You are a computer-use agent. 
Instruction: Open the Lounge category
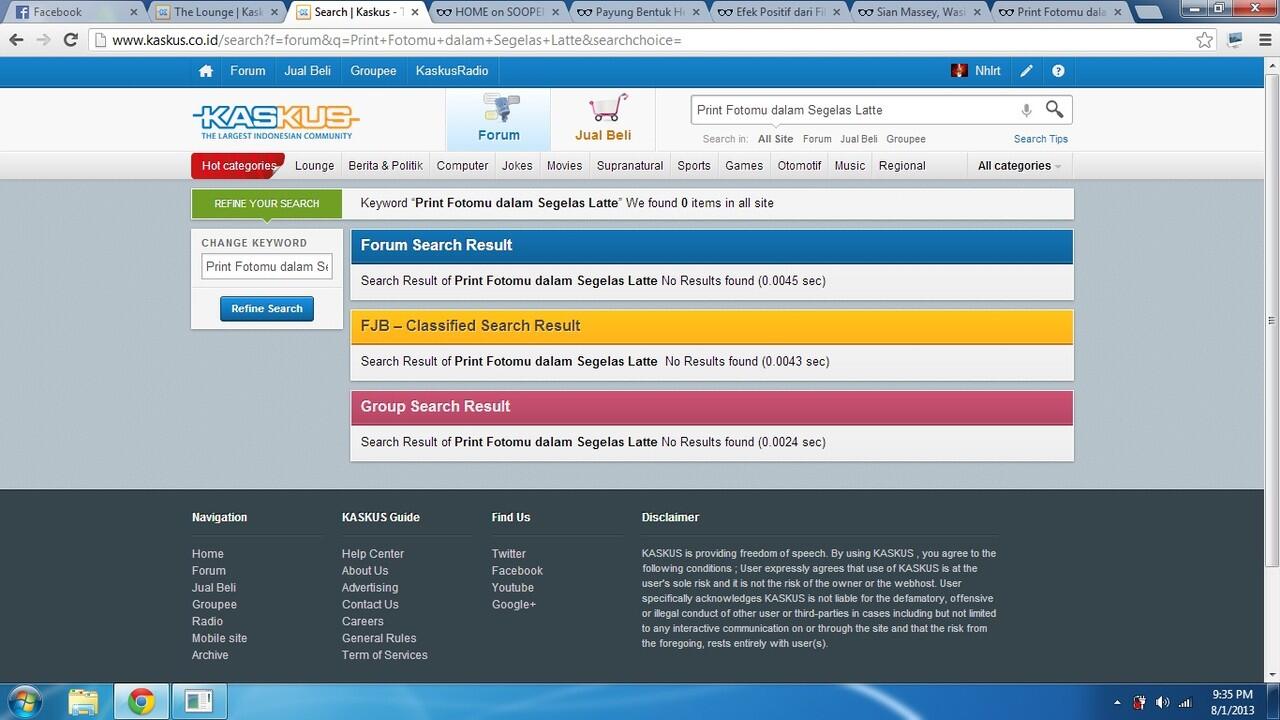(x=315, y=166)
